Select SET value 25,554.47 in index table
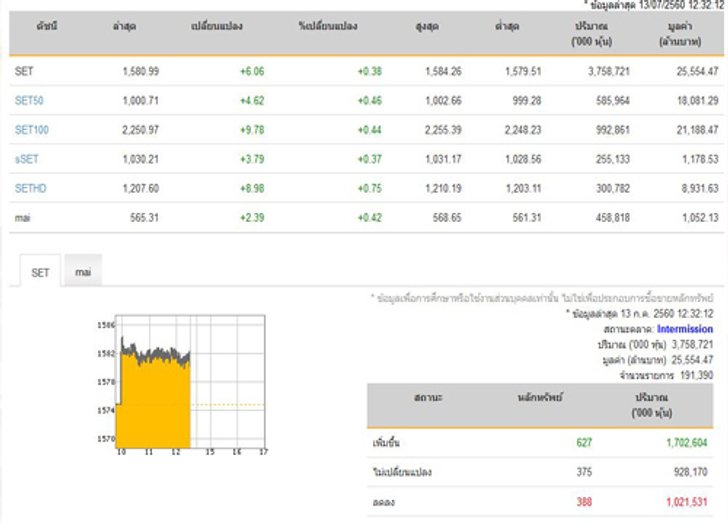 [x=697, y=71]
